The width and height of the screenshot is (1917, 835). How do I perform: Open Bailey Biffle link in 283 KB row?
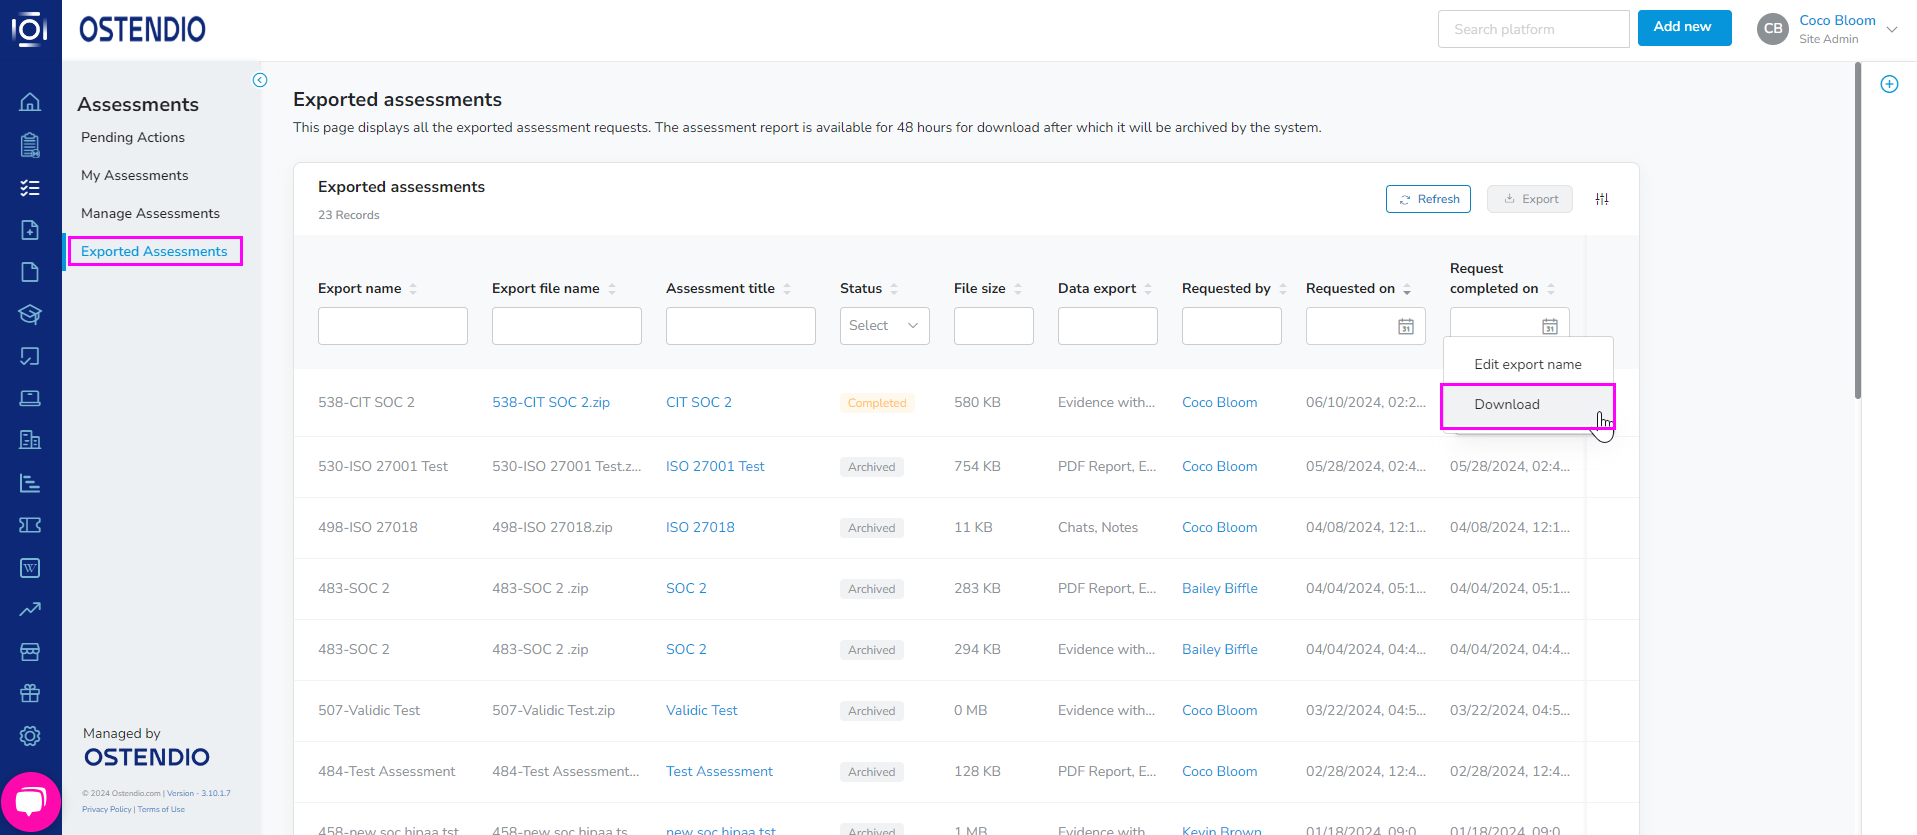(1220, 589)
